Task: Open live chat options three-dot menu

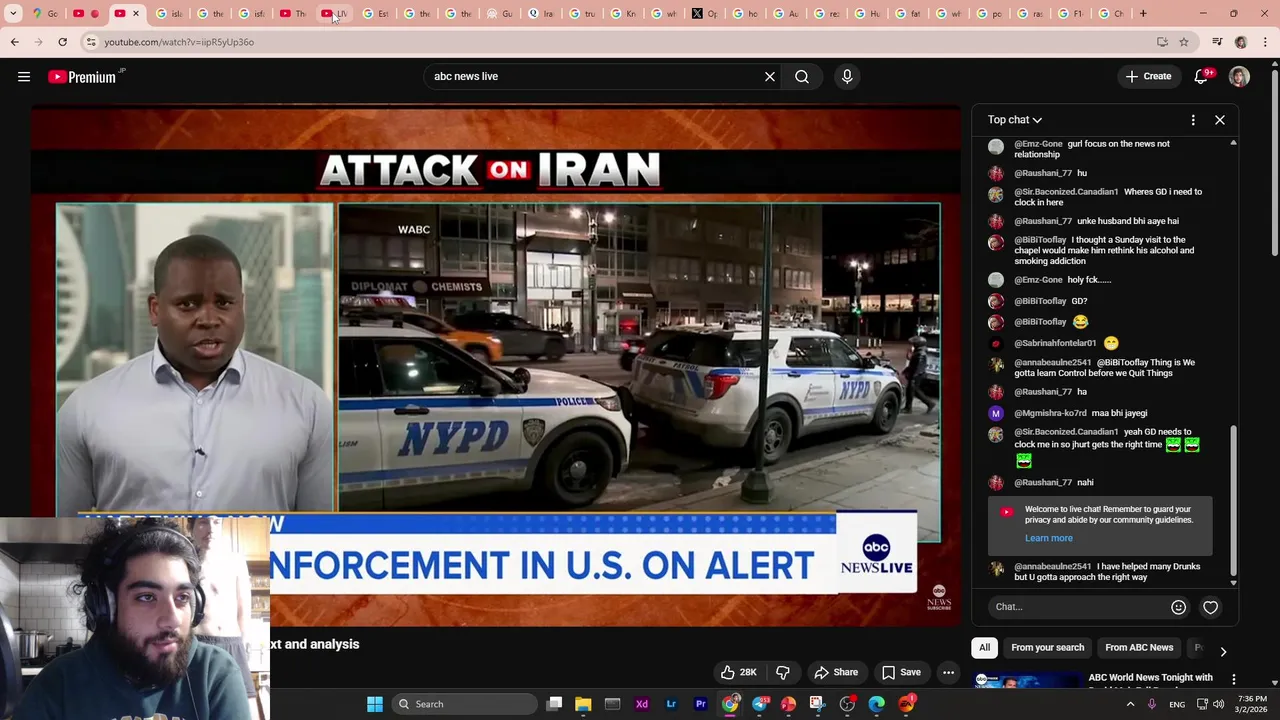Action: [x=1193, y=120]
